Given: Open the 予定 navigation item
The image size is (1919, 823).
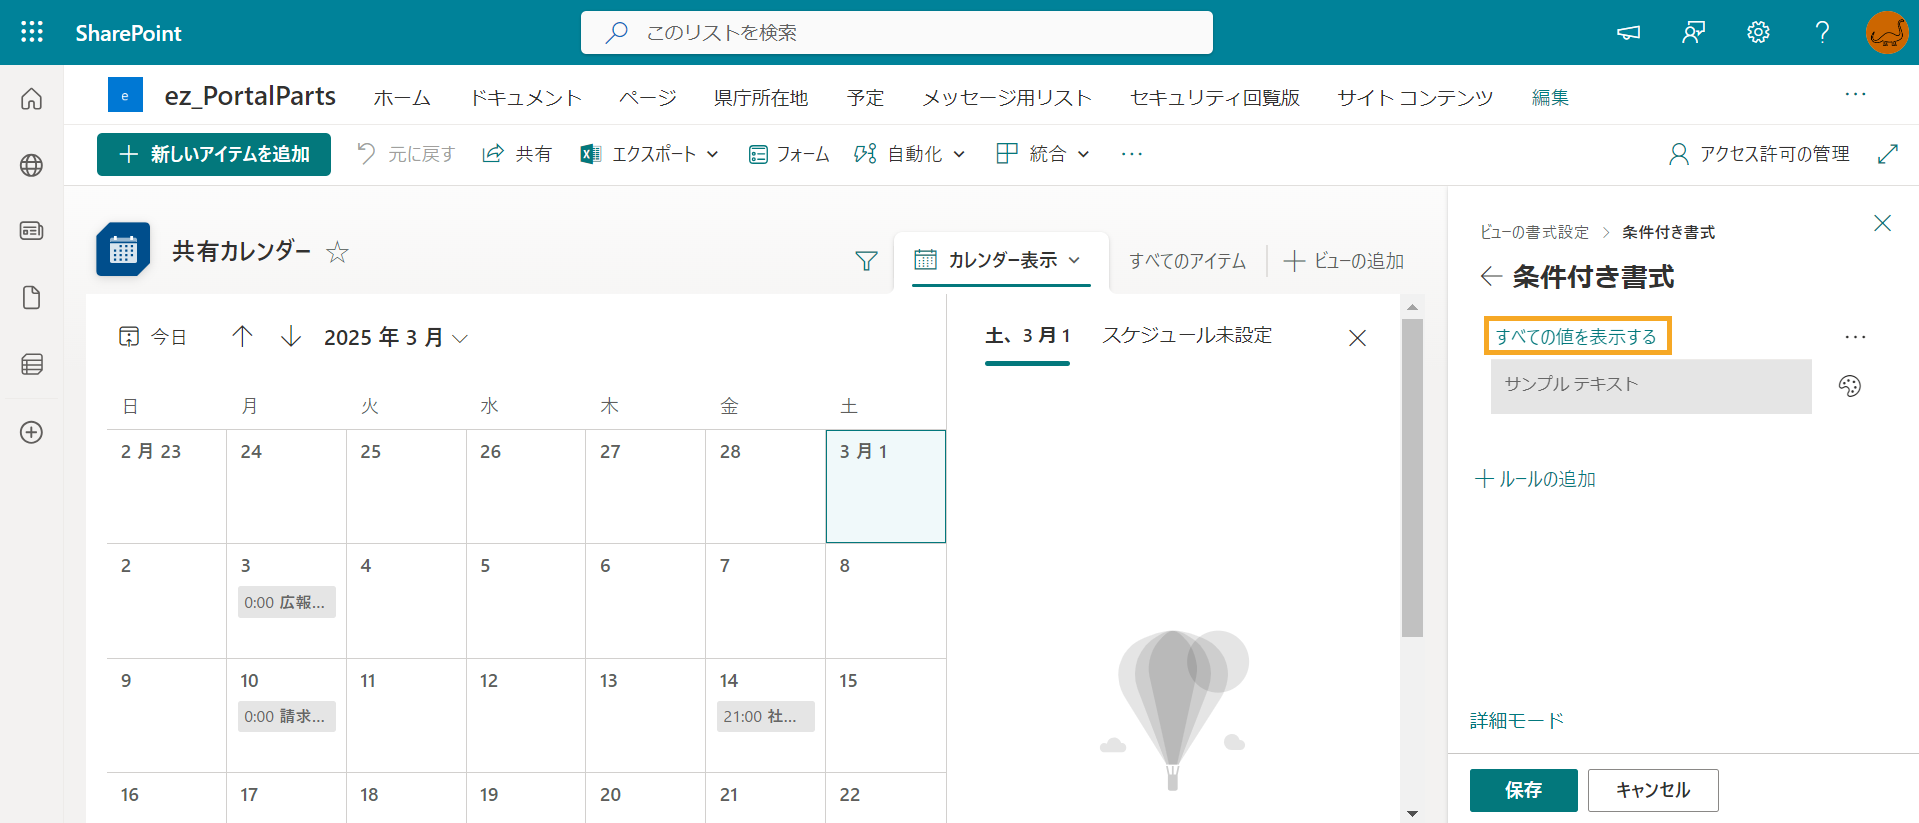Looking at the screenshot, I should pyautogui.click(x=865, y=97).
